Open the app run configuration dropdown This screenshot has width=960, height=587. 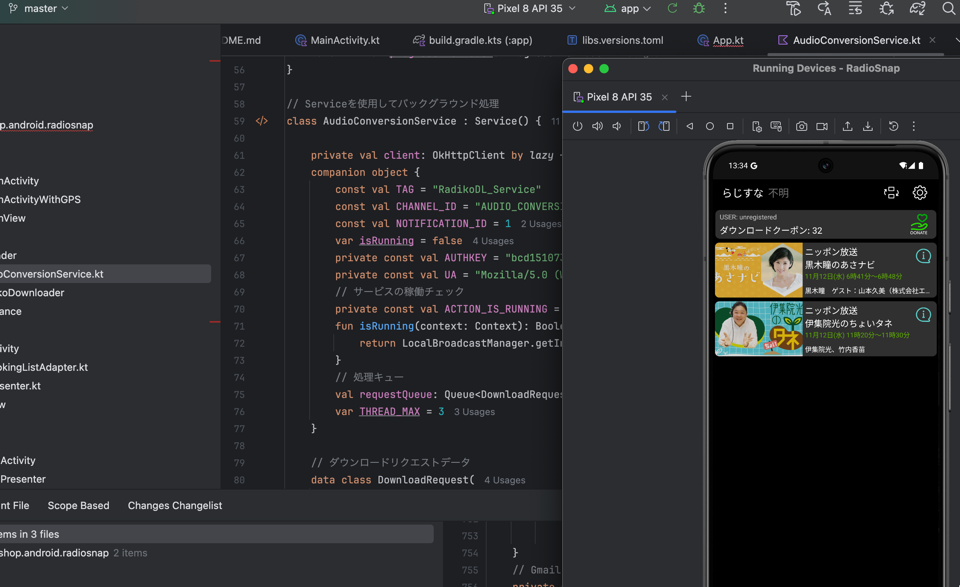pyautogui.click(x=628, y=9)
